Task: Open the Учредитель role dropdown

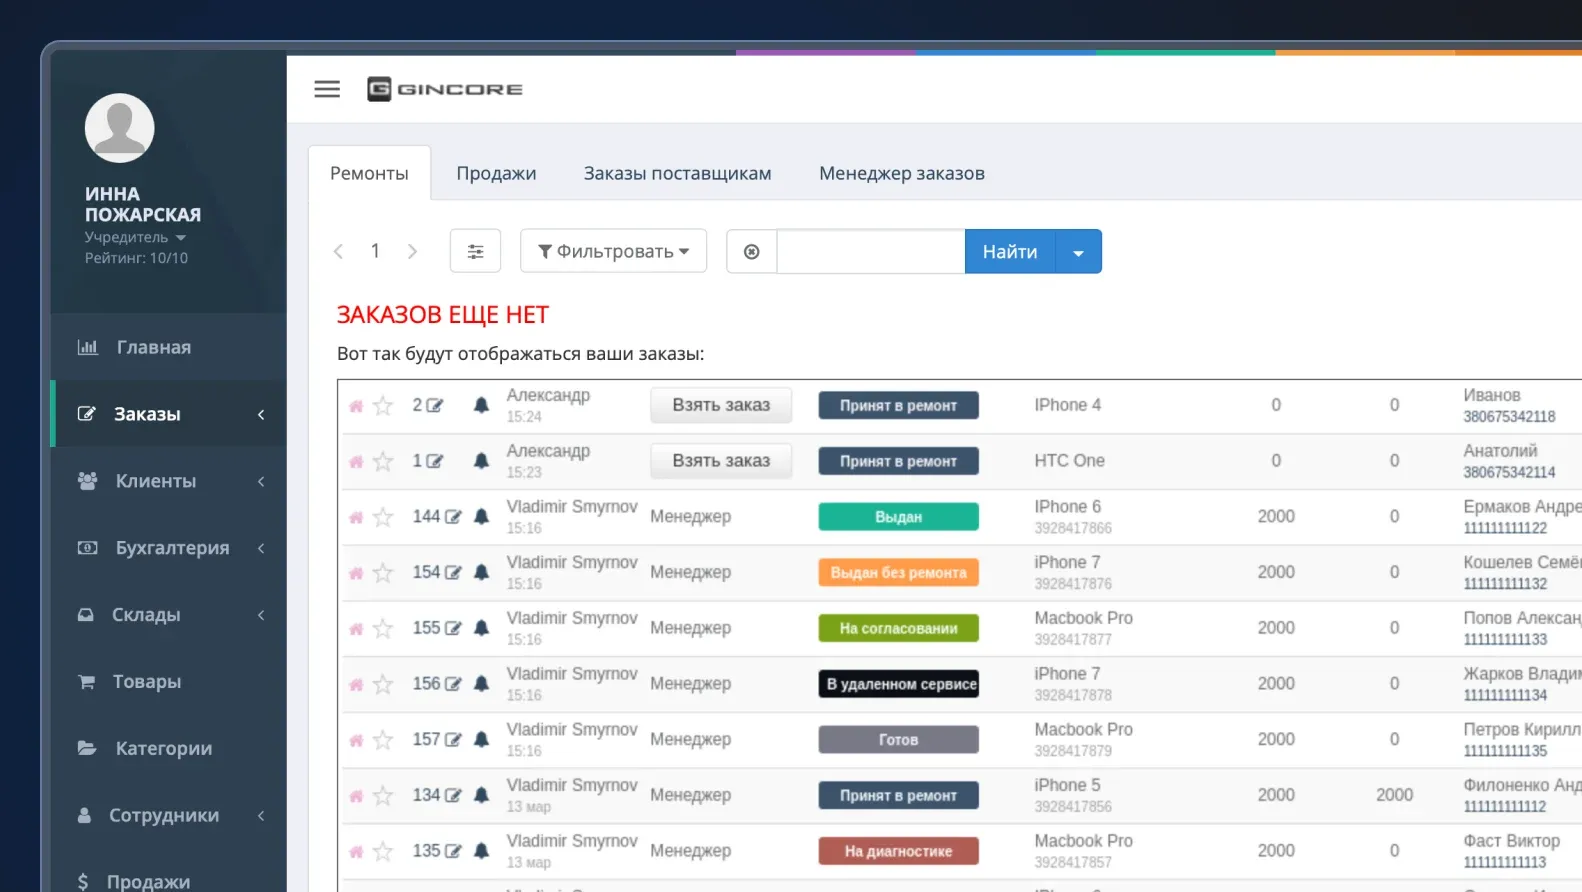Action: coord(135,237)
